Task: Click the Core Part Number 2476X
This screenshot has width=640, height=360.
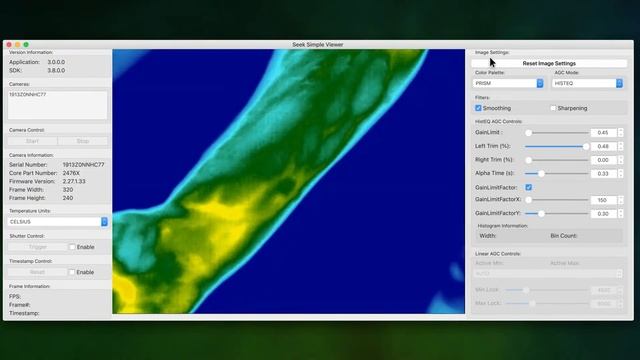Action: point(71,173)
